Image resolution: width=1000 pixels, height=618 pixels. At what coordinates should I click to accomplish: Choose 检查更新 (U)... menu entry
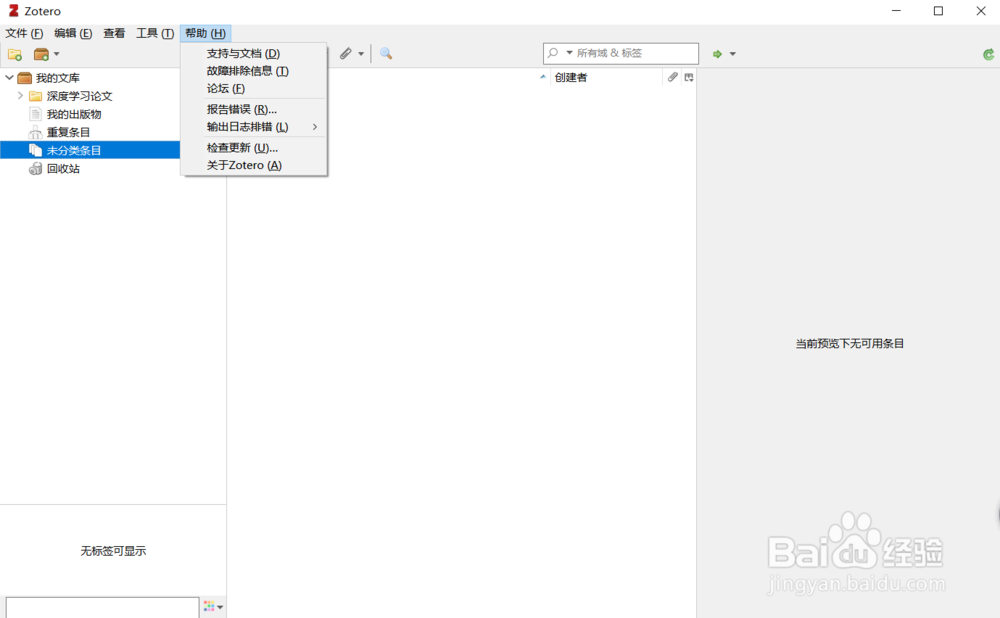254,148
